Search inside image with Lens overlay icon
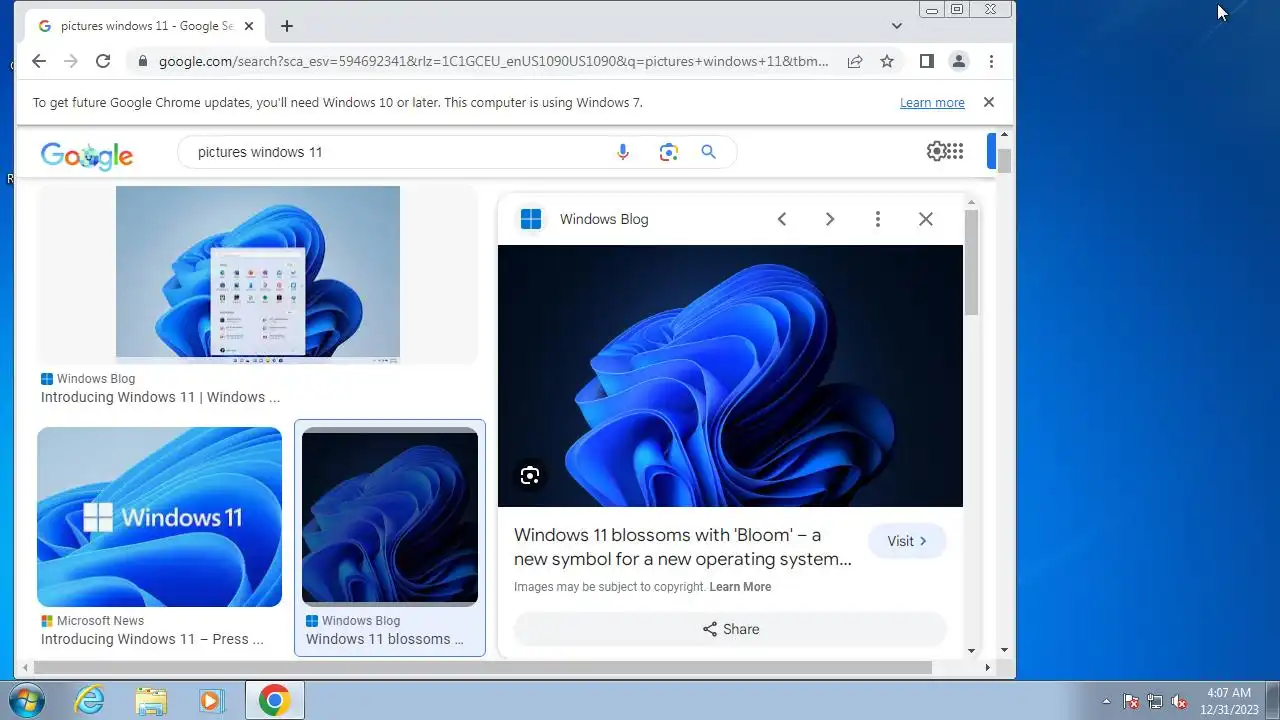Viewport: 1280px width, 720px height. click(x=530, y=475)
